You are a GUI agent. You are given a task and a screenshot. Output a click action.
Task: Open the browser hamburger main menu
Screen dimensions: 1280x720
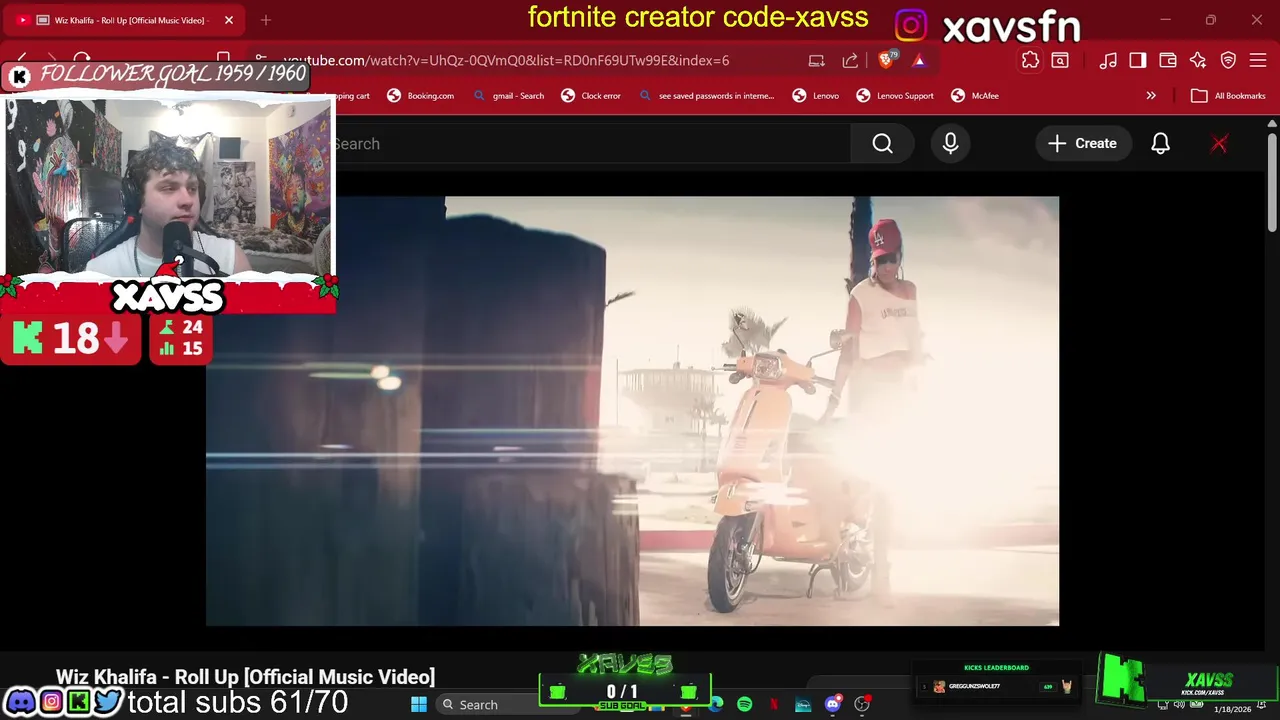[x=1258, y=61]
